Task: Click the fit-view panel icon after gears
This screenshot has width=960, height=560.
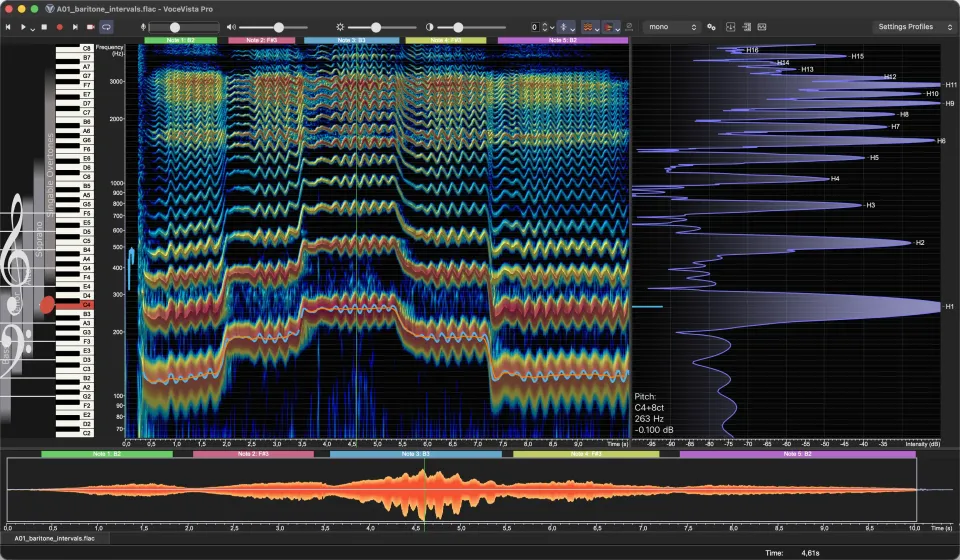Action: [x=730, y=27]
